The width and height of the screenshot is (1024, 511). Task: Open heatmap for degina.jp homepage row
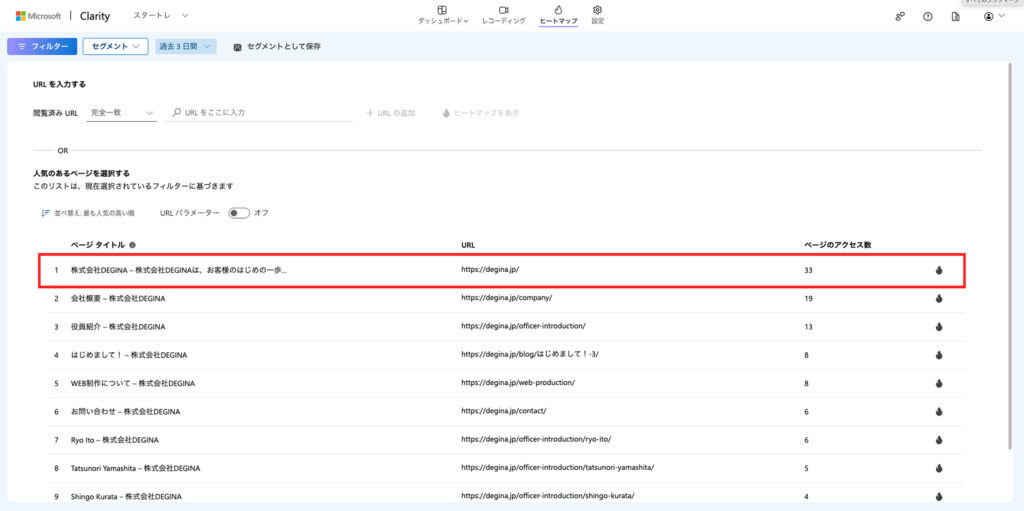(939, 270)
